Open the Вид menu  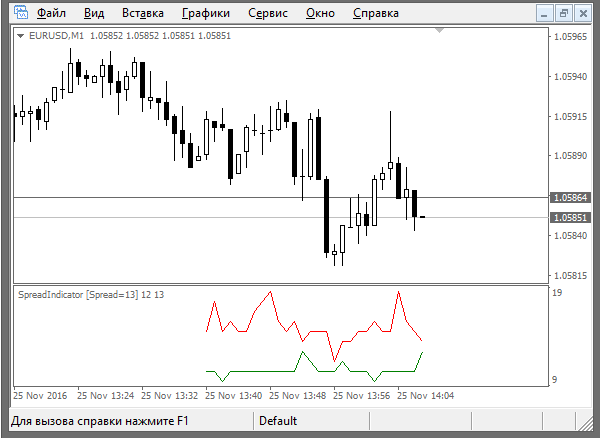pyautogui.click(x=94, y=13)
